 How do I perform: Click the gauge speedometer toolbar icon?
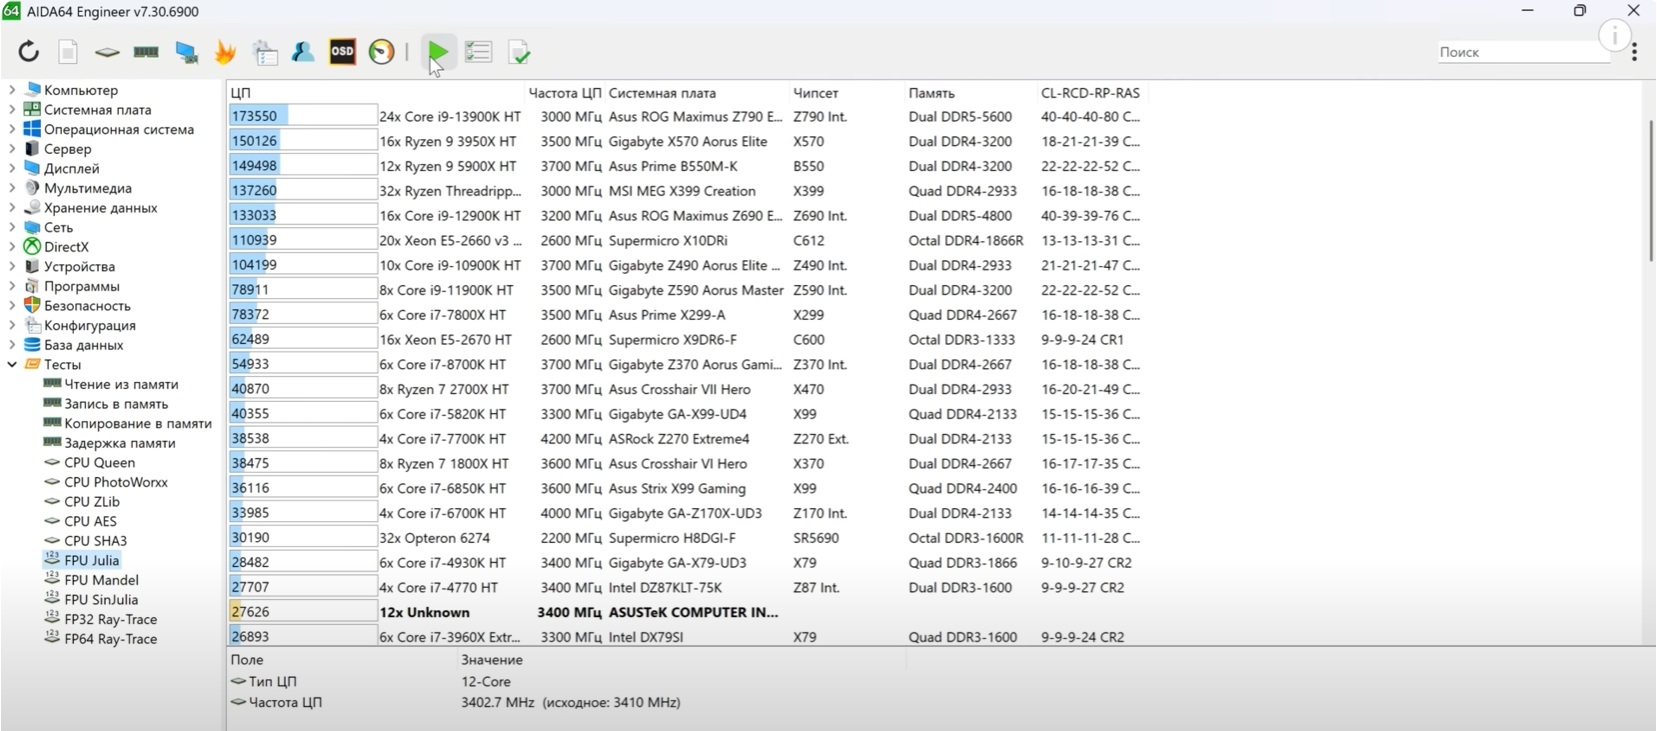pyautogui.click(x=381, y=52)
